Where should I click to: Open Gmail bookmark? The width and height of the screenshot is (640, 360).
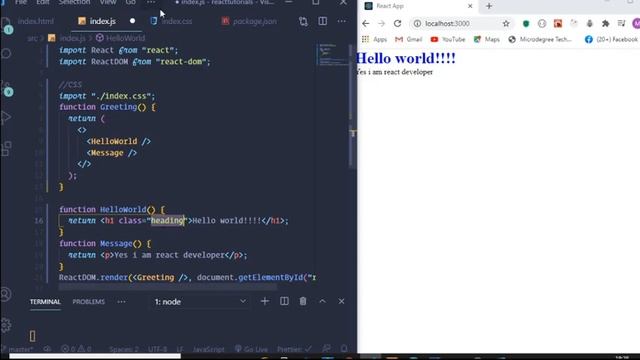(x=409, y=39)
